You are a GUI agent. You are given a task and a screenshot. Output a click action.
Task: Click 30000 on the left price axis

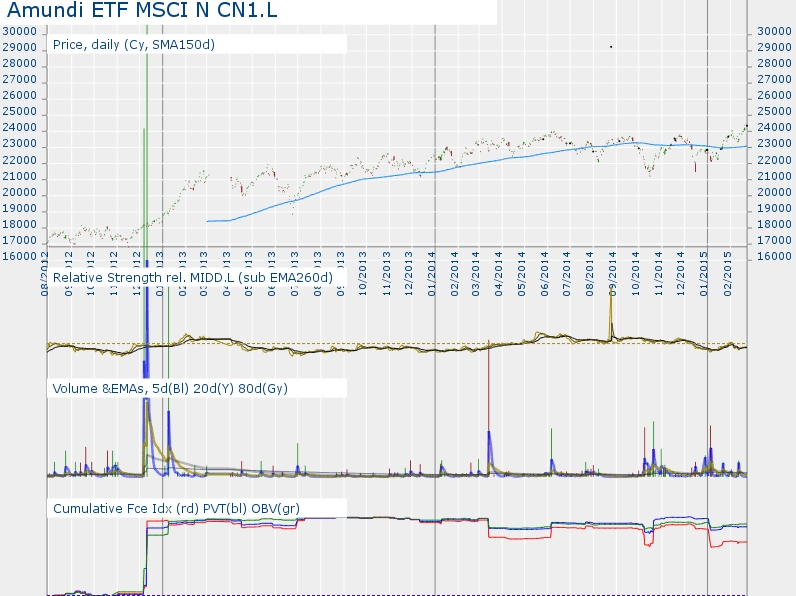coord(20,31)
